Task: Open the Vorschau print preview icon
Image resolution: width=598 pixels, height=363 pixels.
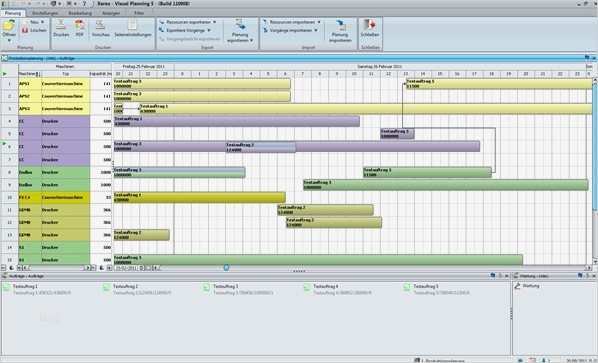Action: 100,25
